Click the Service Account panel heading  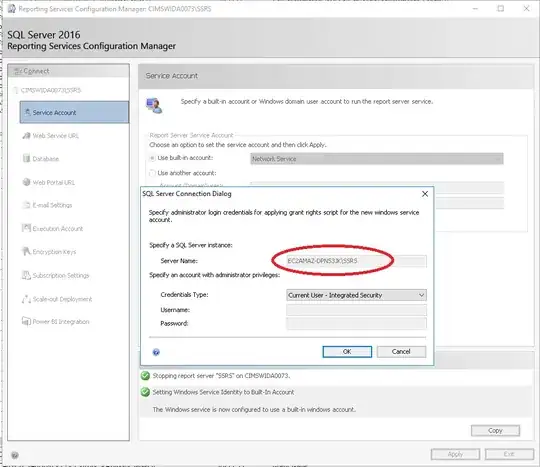click(x=172, y=76)
